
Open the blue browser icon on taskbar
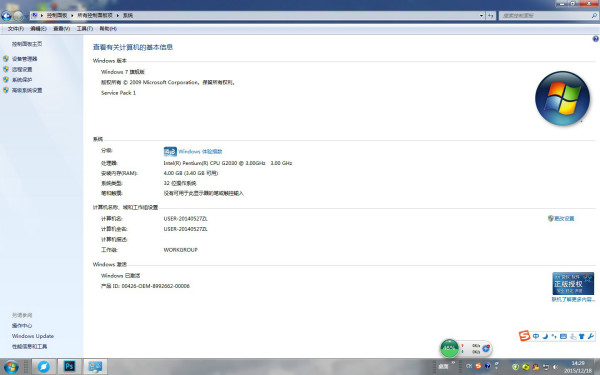(x=44, y=367)
